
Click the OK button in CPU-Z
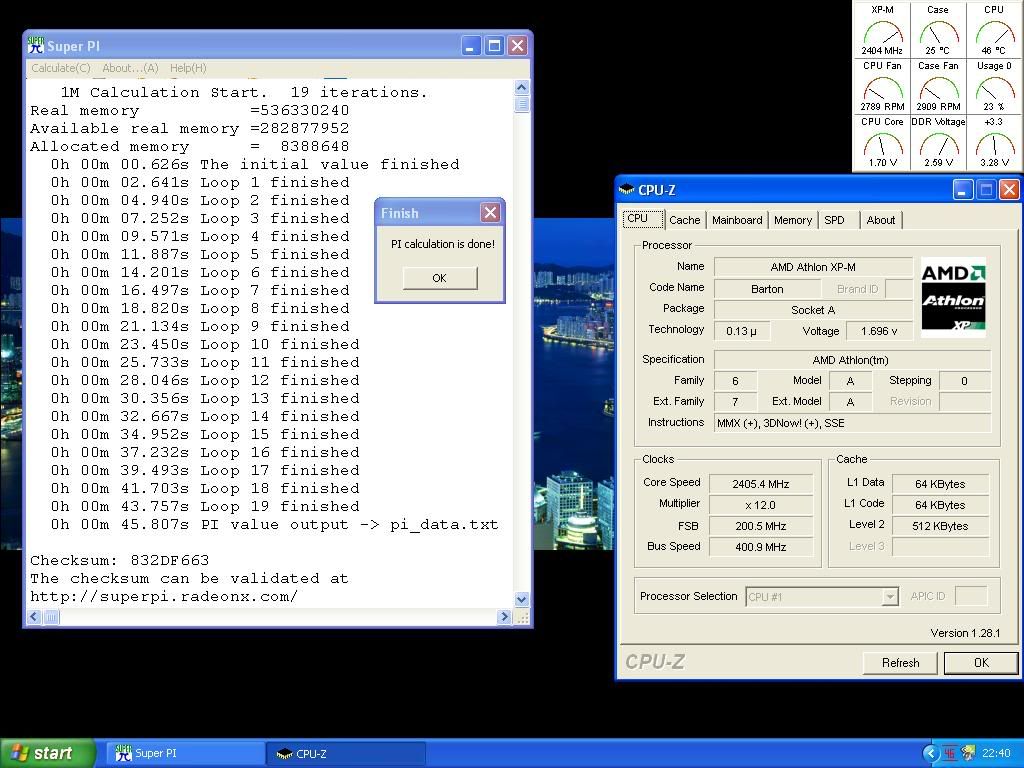point(981,663)
